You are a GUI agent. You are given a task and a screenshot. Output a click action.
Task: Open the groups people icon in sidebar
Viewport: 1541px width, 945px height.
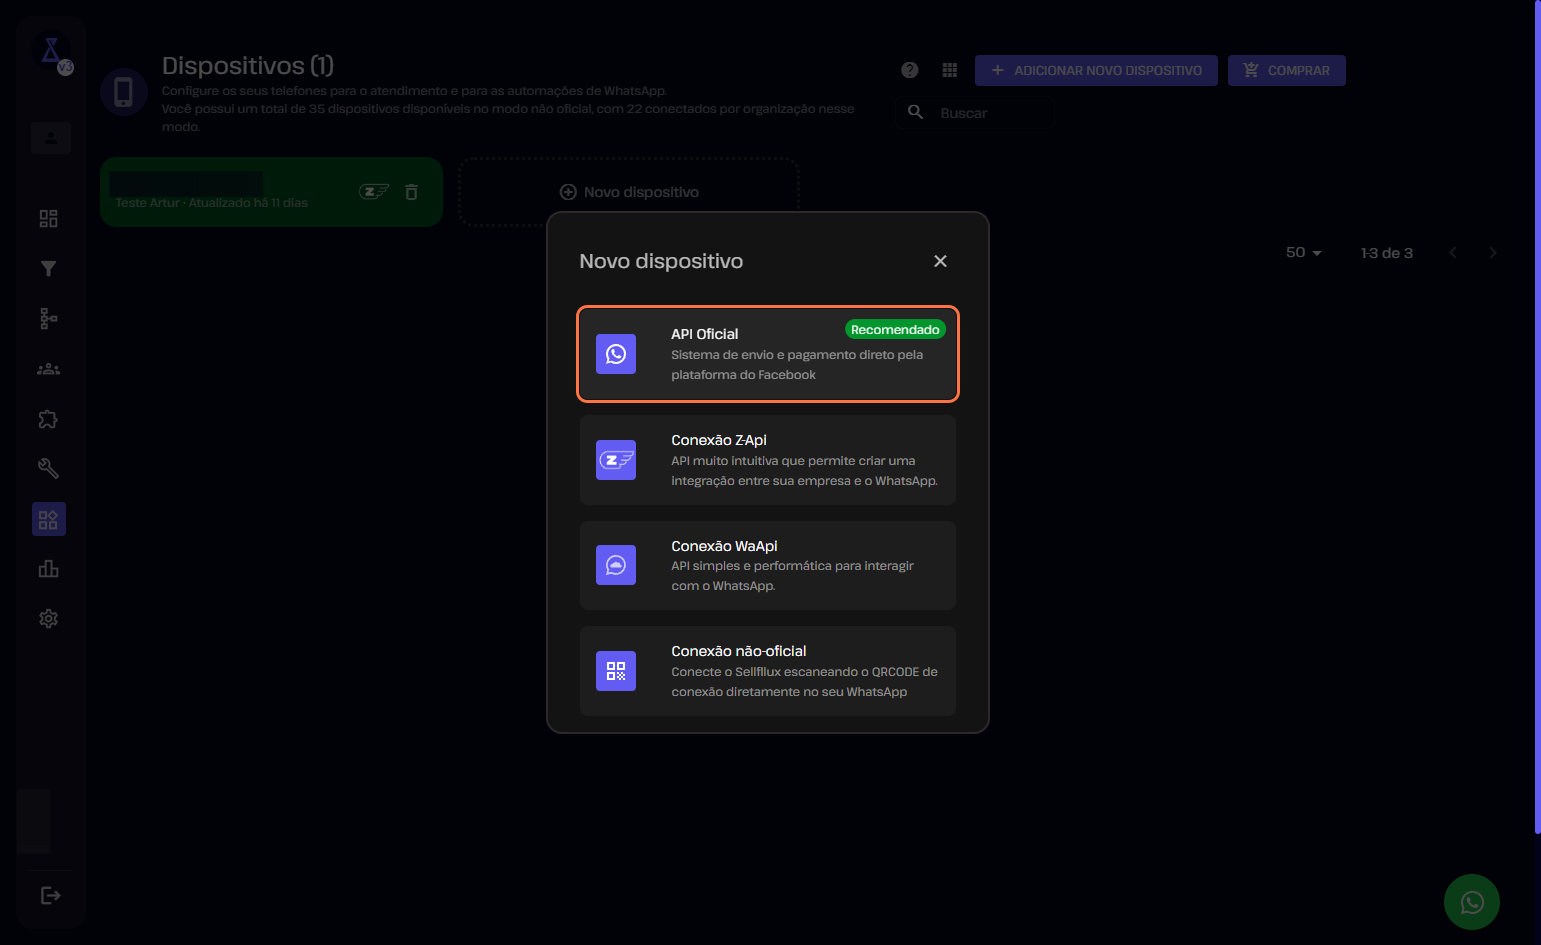[48, 369]
